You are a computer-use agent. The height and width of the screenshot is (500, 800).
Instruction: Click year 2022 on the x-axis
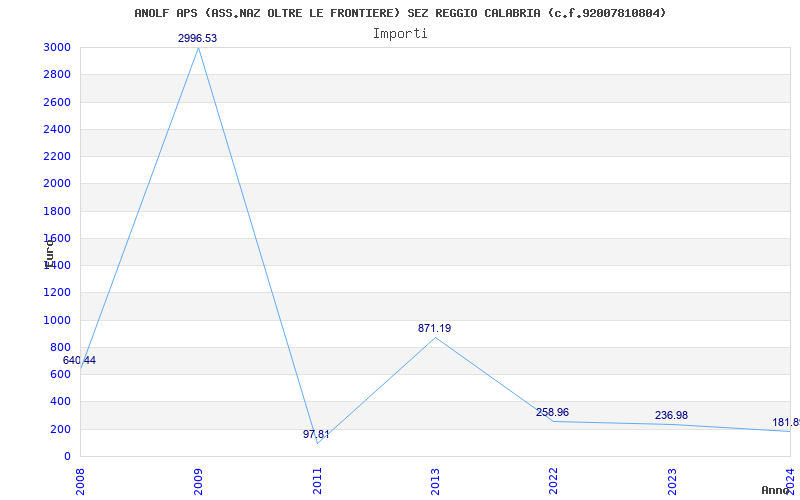(553, 480)
